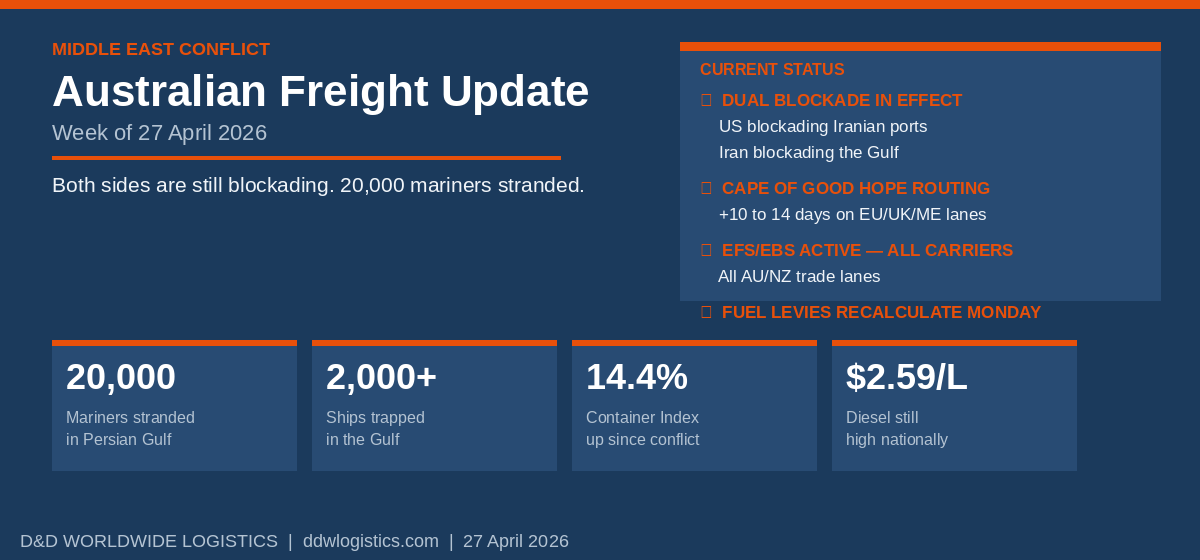Click the bullet icon beside Fuel Levies Recalculate Monday
Viewport: 1200px width, 560px height.
point(706,312)
